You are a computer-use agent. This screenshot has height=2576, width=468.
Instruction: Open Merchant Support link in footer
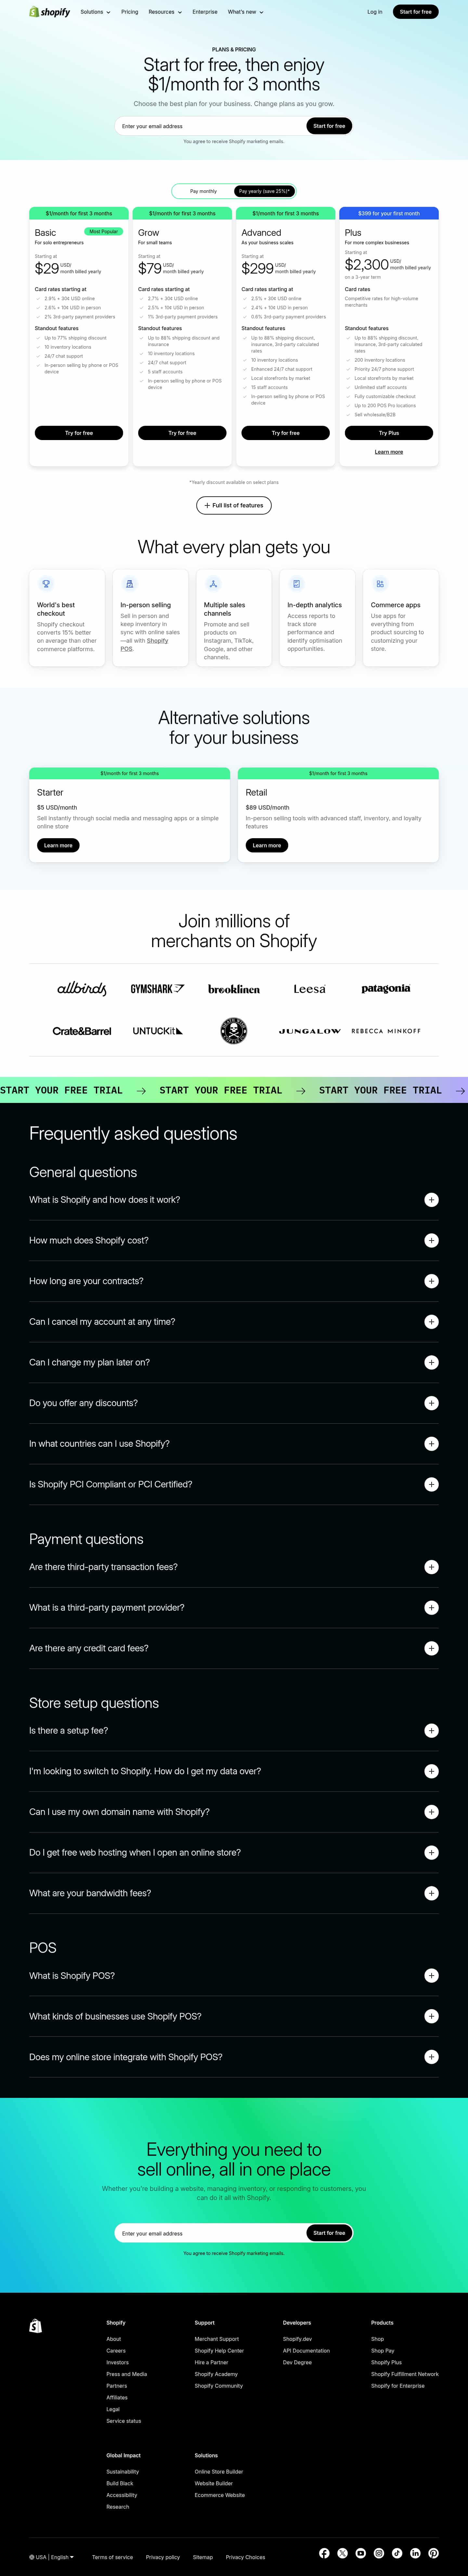(x=217, y=2339)
